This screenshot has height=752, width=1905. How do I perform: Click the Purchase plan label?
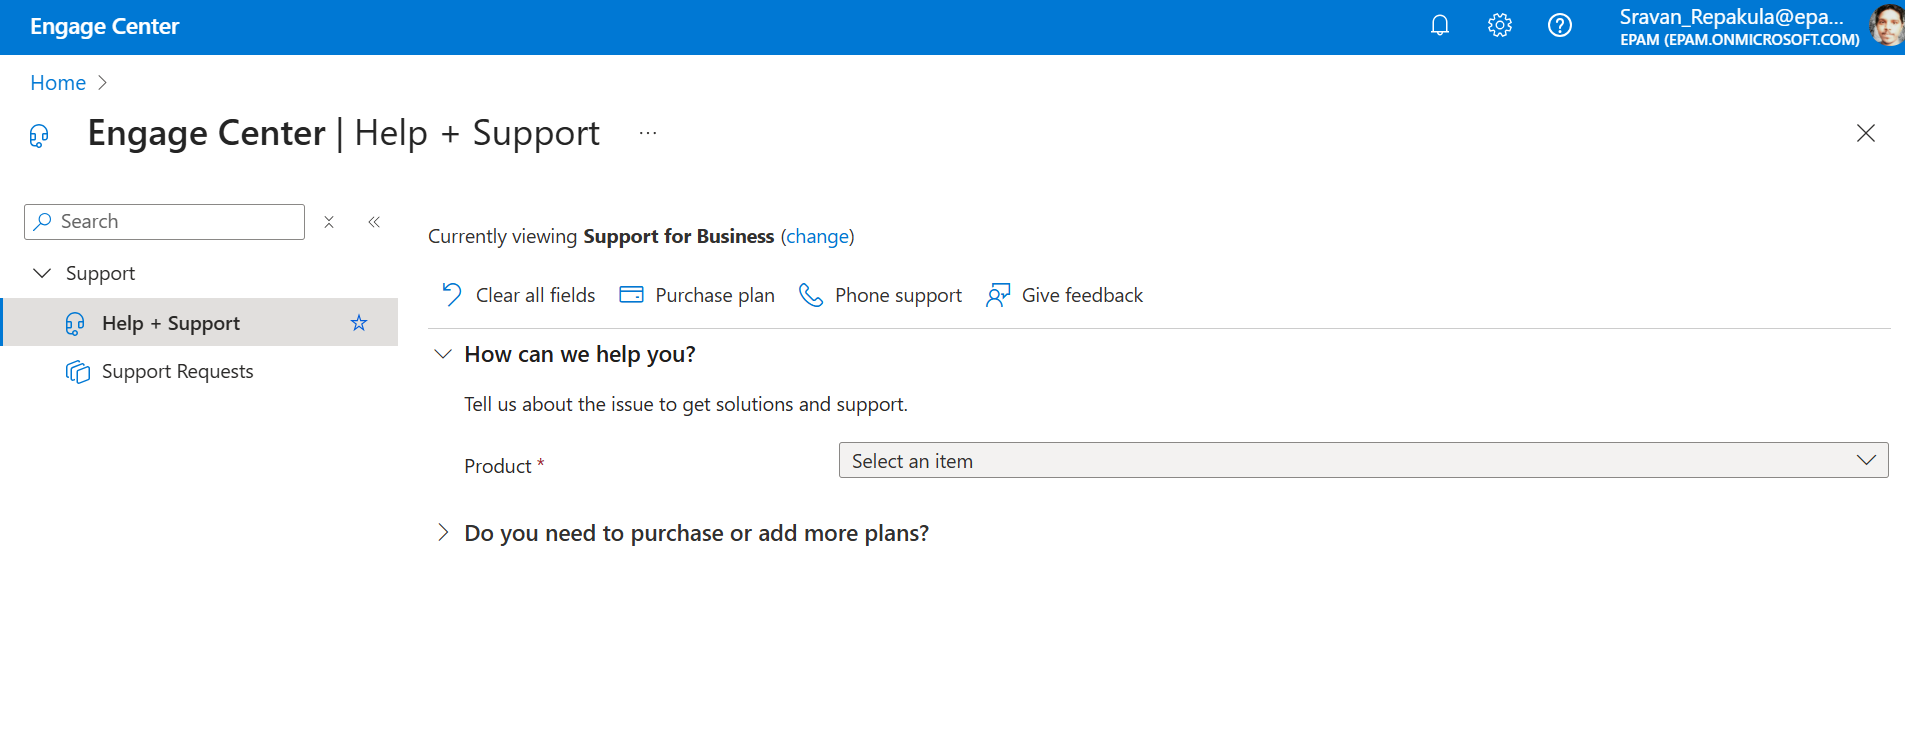point(715,295)
